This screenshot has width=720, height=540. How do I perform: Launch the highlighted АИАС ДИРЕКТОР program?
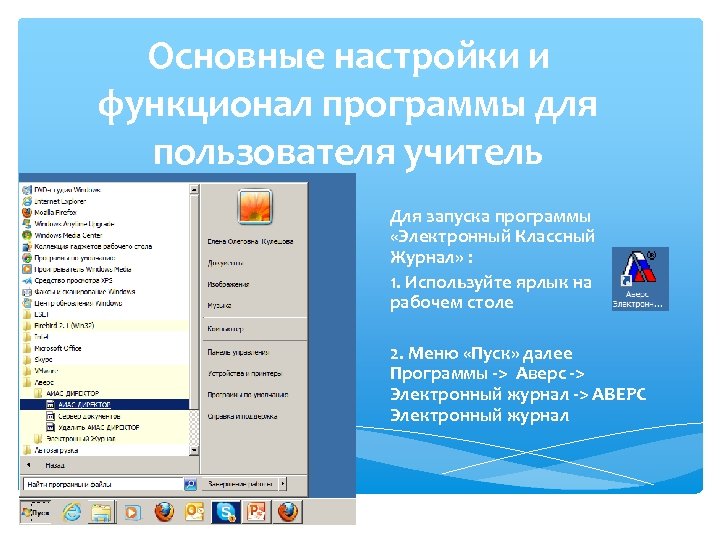pyautogui.click(x=104, y=405)
